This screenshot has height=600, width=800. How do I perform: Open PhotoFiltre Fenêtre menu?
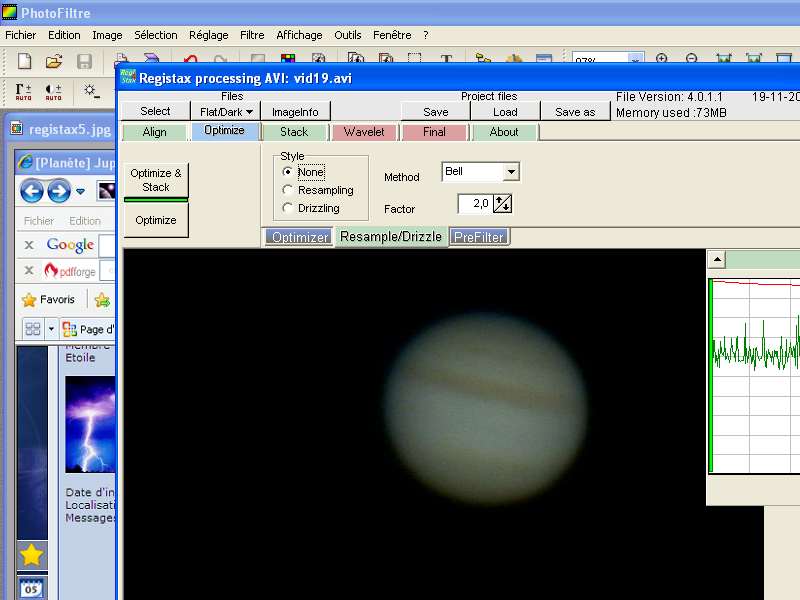[x=392, y=35]
